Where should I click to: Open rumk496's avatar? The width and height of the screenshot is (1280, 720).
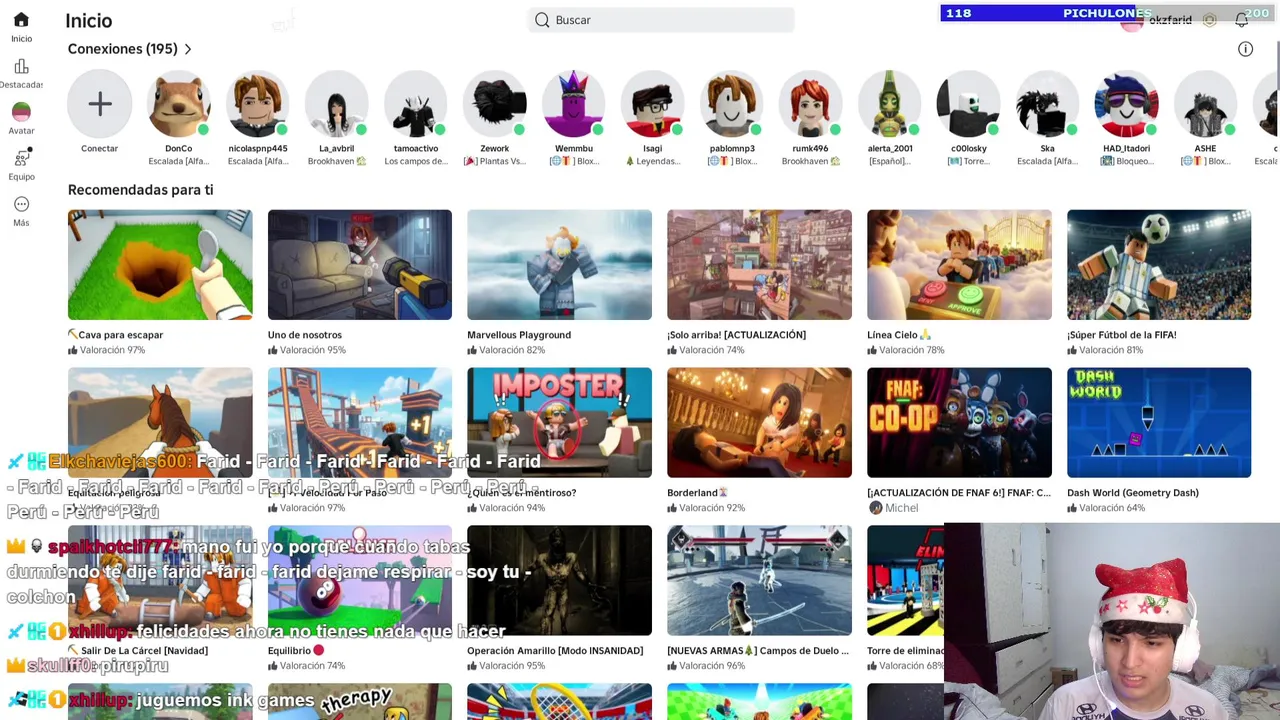(x=811, y=104)
